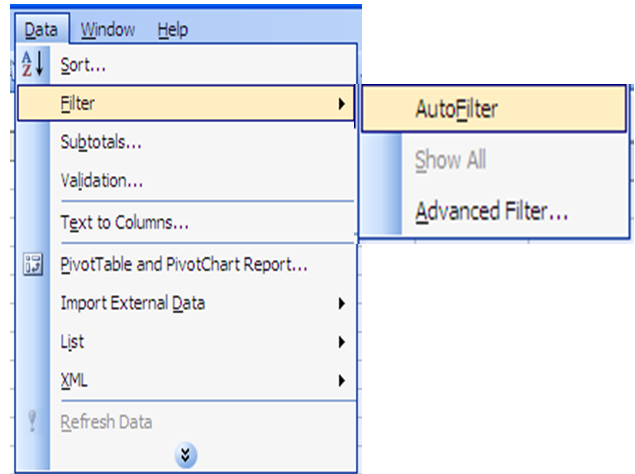Expand Import External Data submenu arrow
Screen dimensions: 635x474
pos(342,303)
